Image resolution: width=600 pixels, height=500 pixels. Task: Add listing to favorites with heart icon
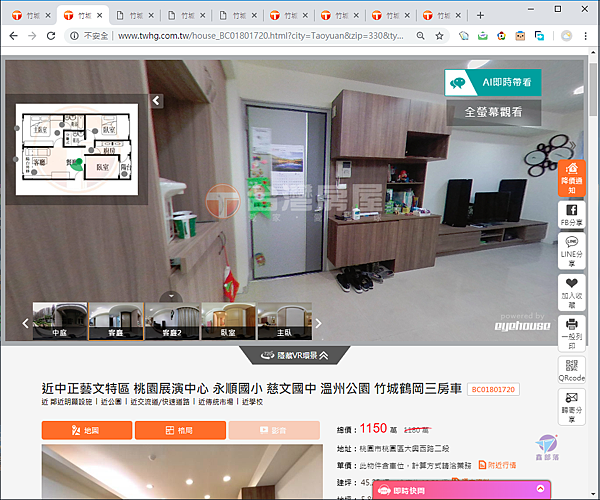(572, 292)
